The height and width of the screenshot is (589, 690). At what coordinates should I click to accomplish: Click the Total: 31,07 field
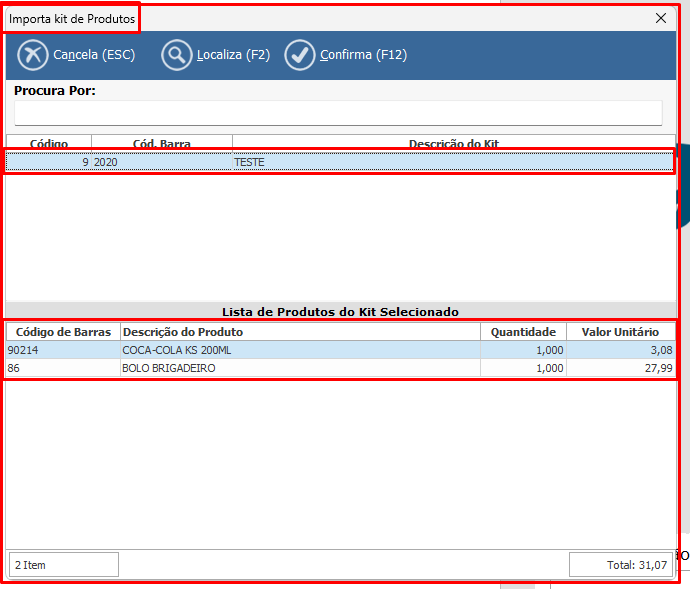pyautogui.click(x=620, y=565)
